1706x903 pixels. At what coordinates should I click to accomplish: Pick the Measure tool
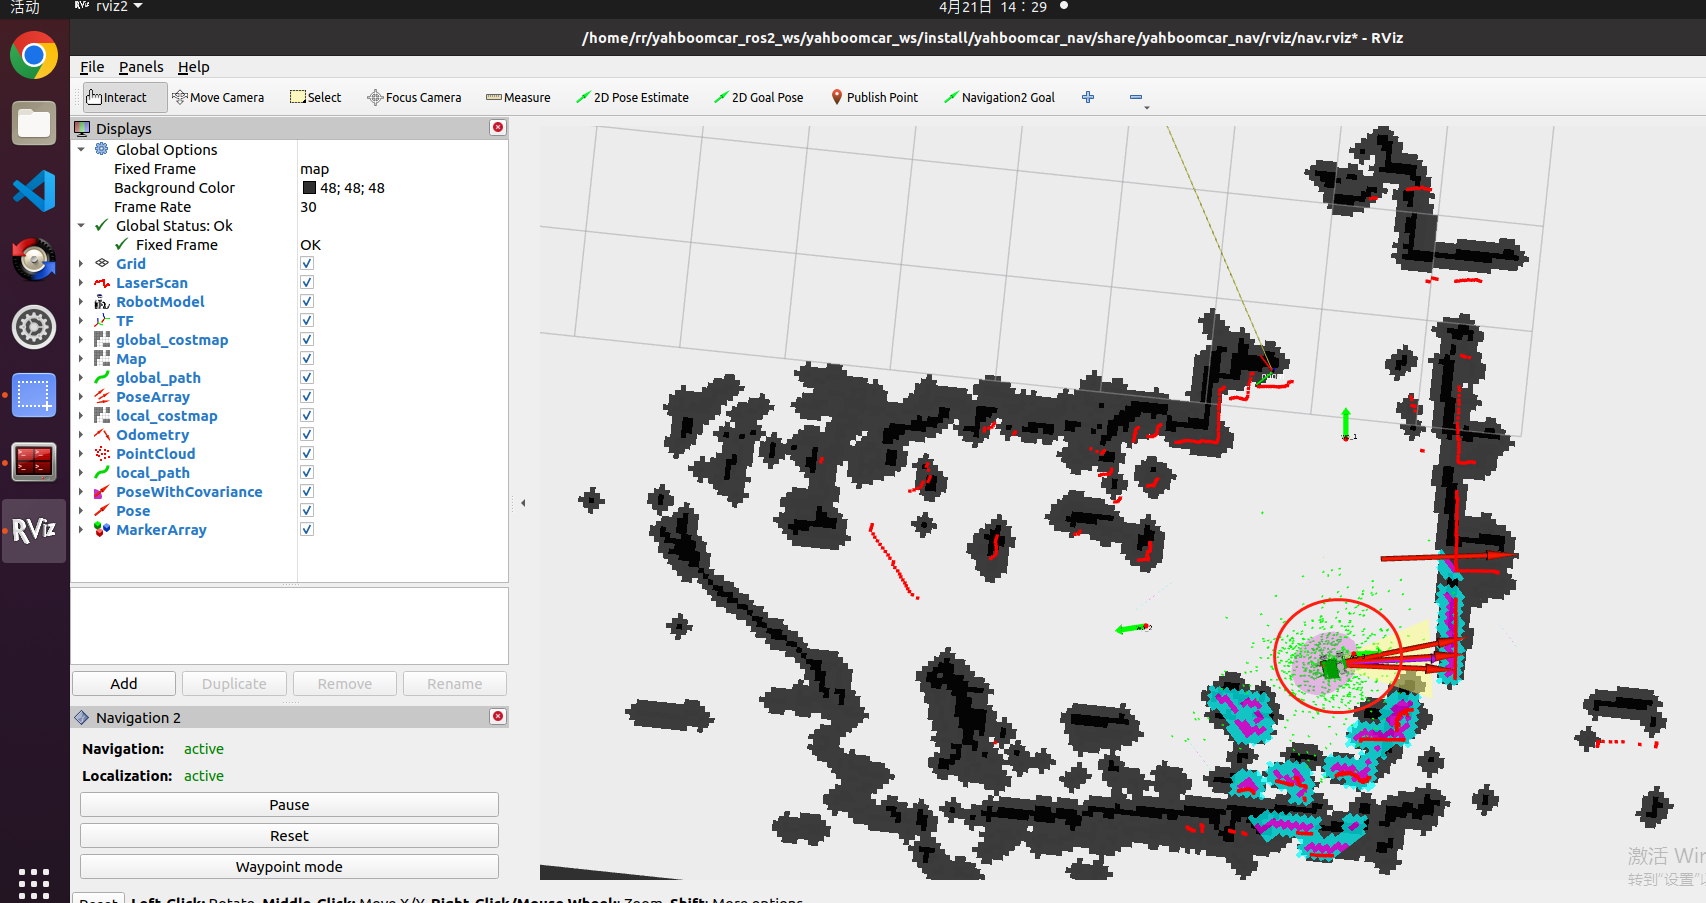click(x=518, y=97)
